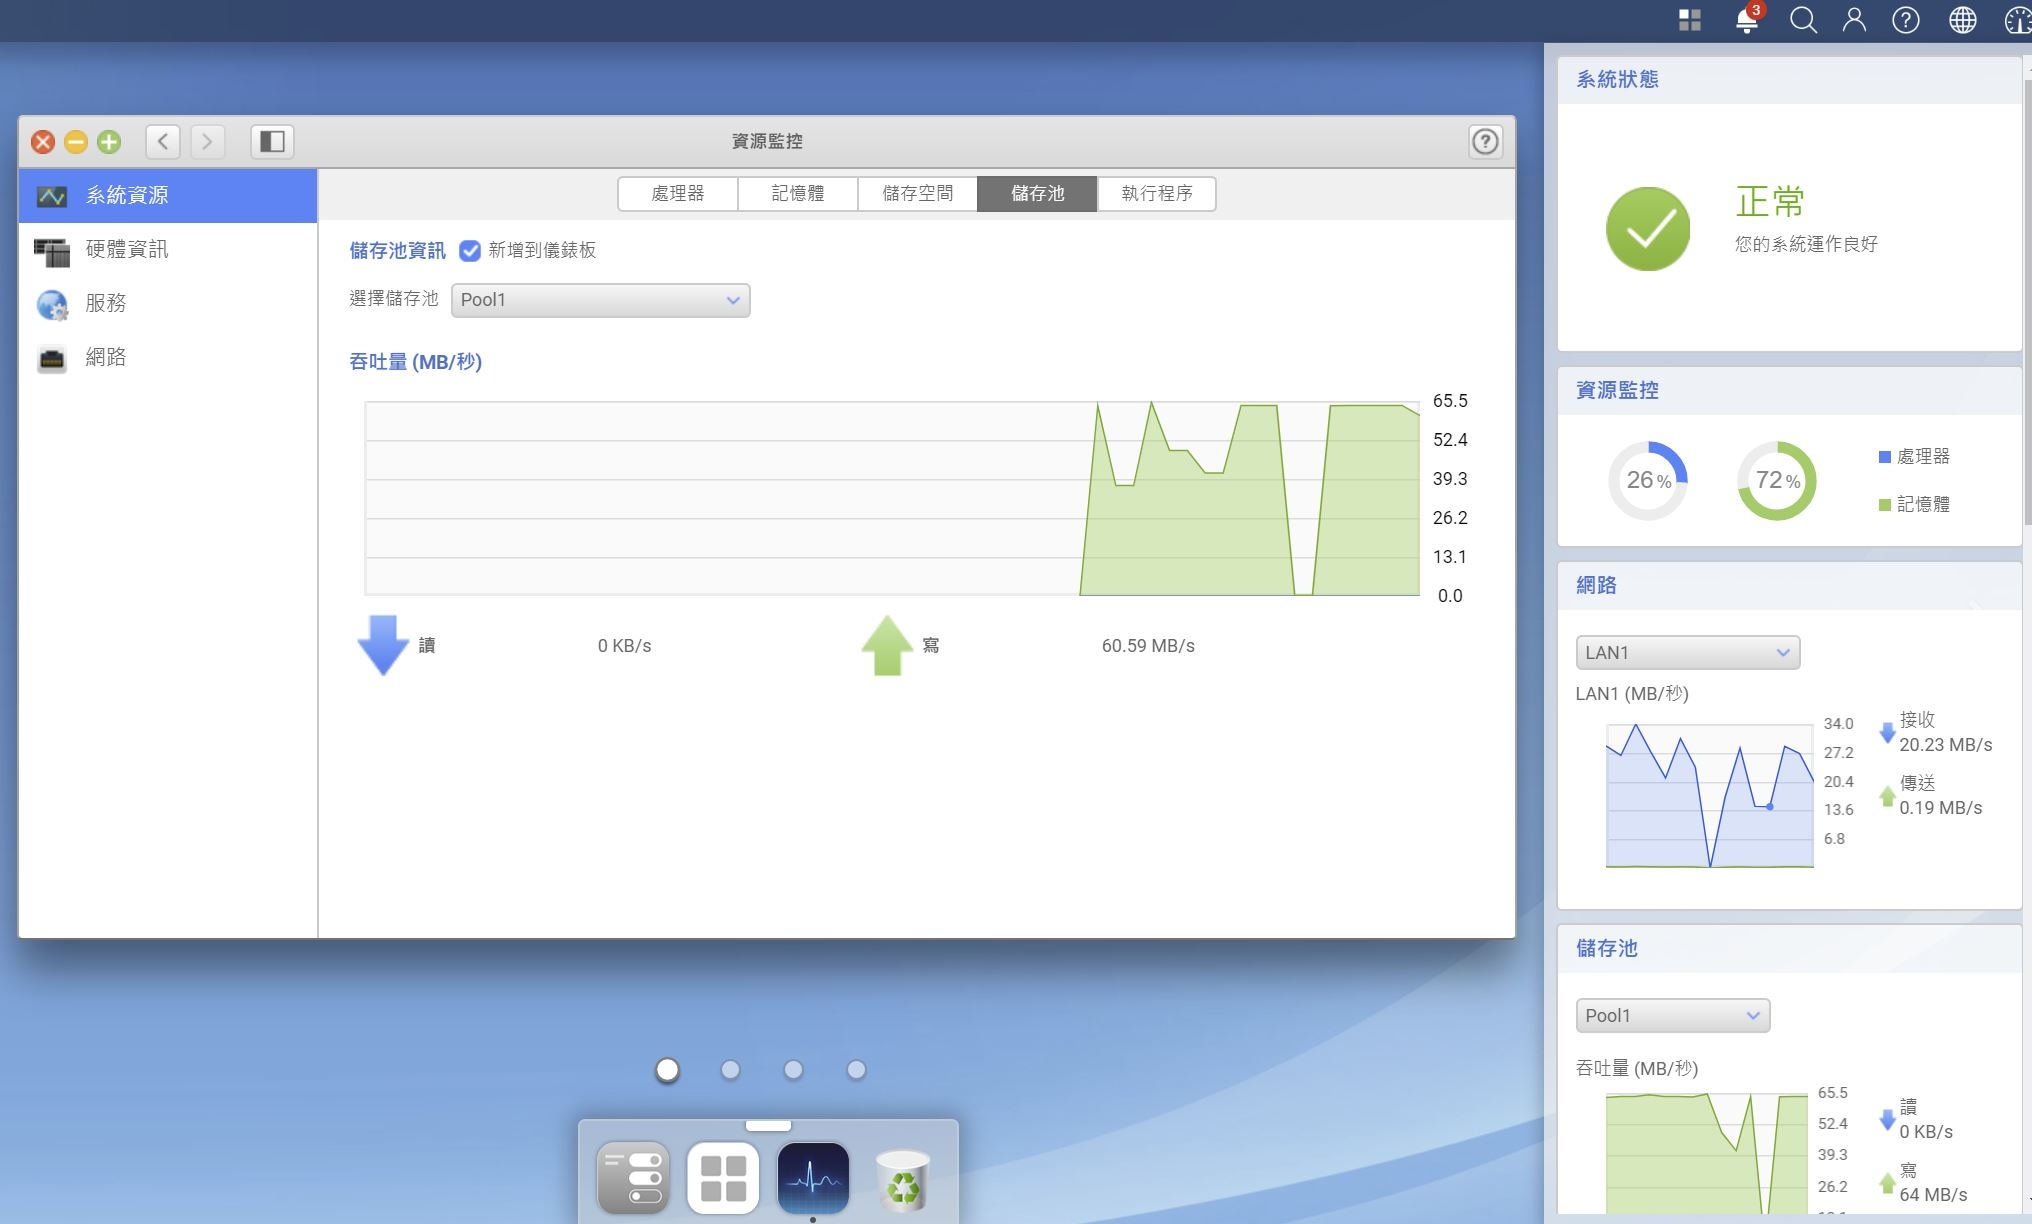Click the 60.59 MB/s write value

tap(1148, 646)
